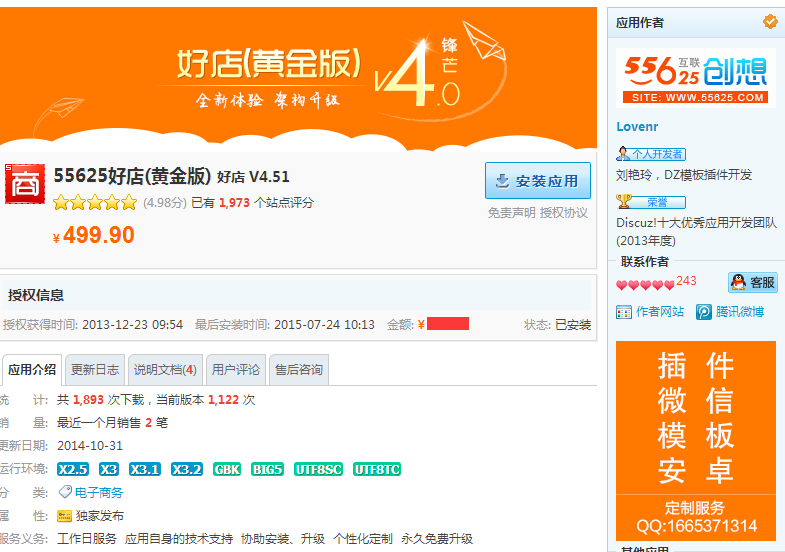Screen dimensions: 785x552
Task: Click the 协助安装、升级 service text
Action: pyautogui.click(x=283, y=539)
